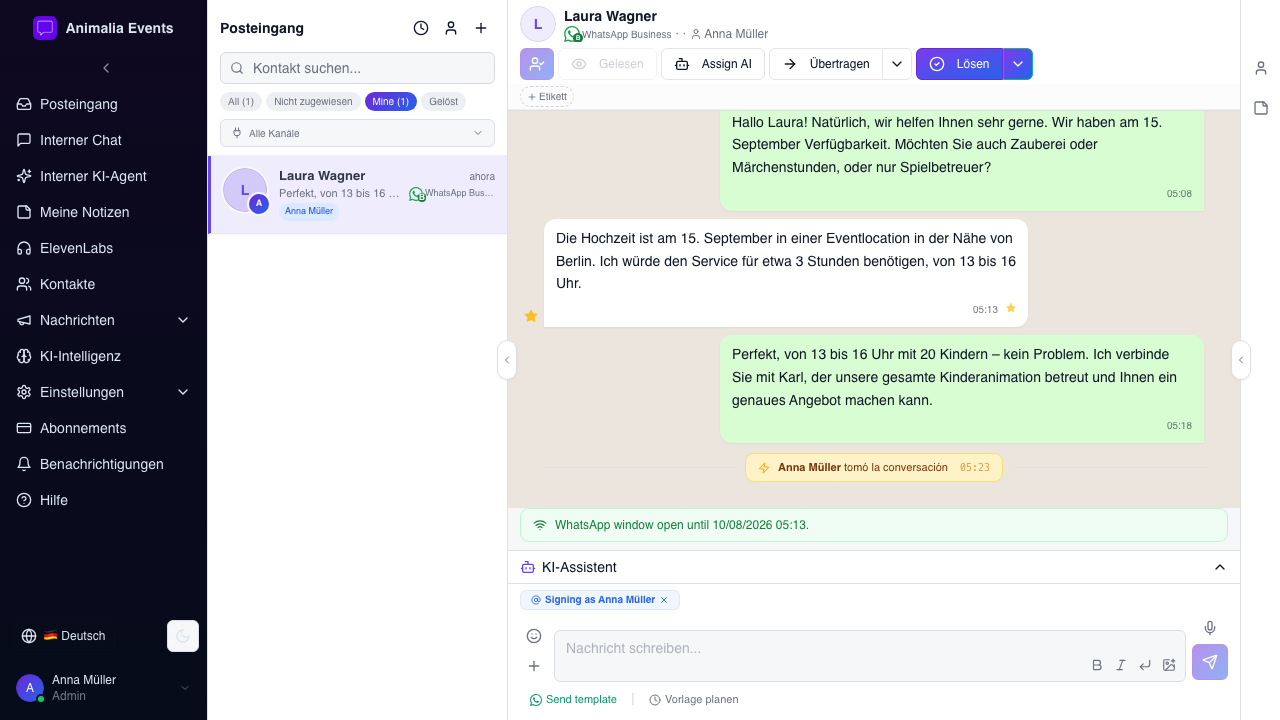Open the Übertragen dropdown arrow

[x=897, y=64]
